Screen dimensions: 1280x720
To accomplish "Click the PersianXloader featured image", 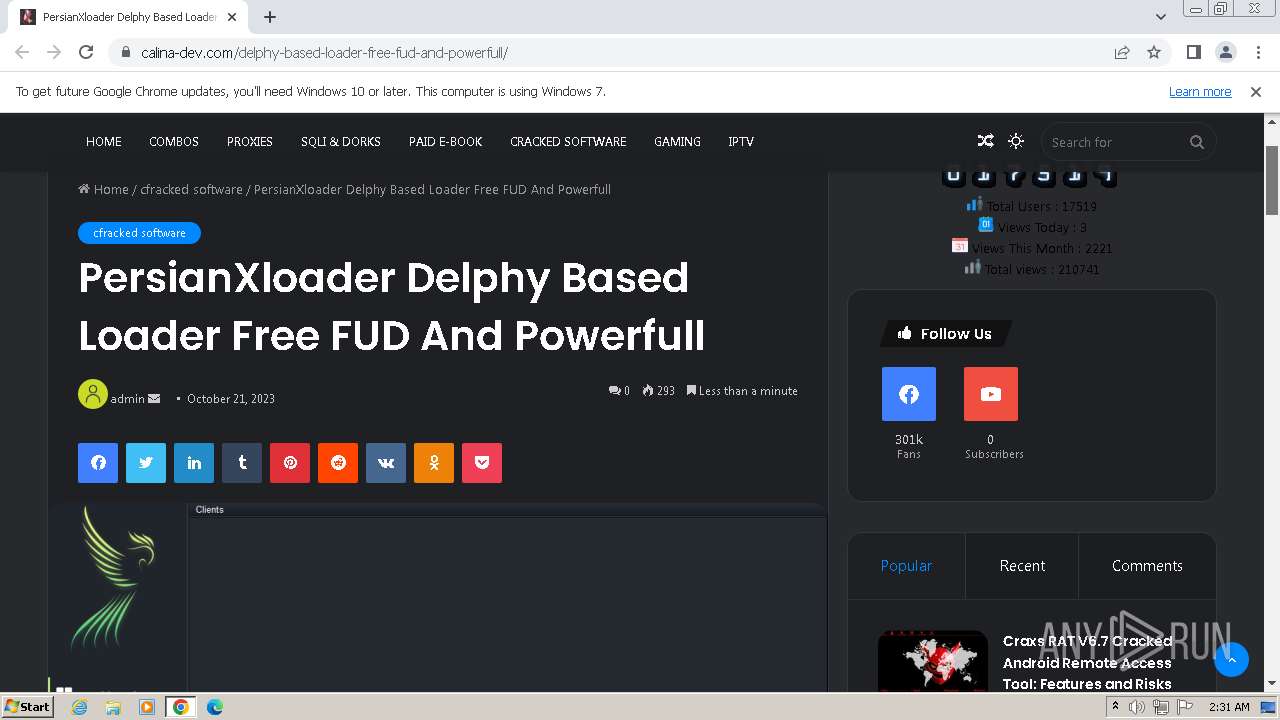I will (x=438, y=597).
